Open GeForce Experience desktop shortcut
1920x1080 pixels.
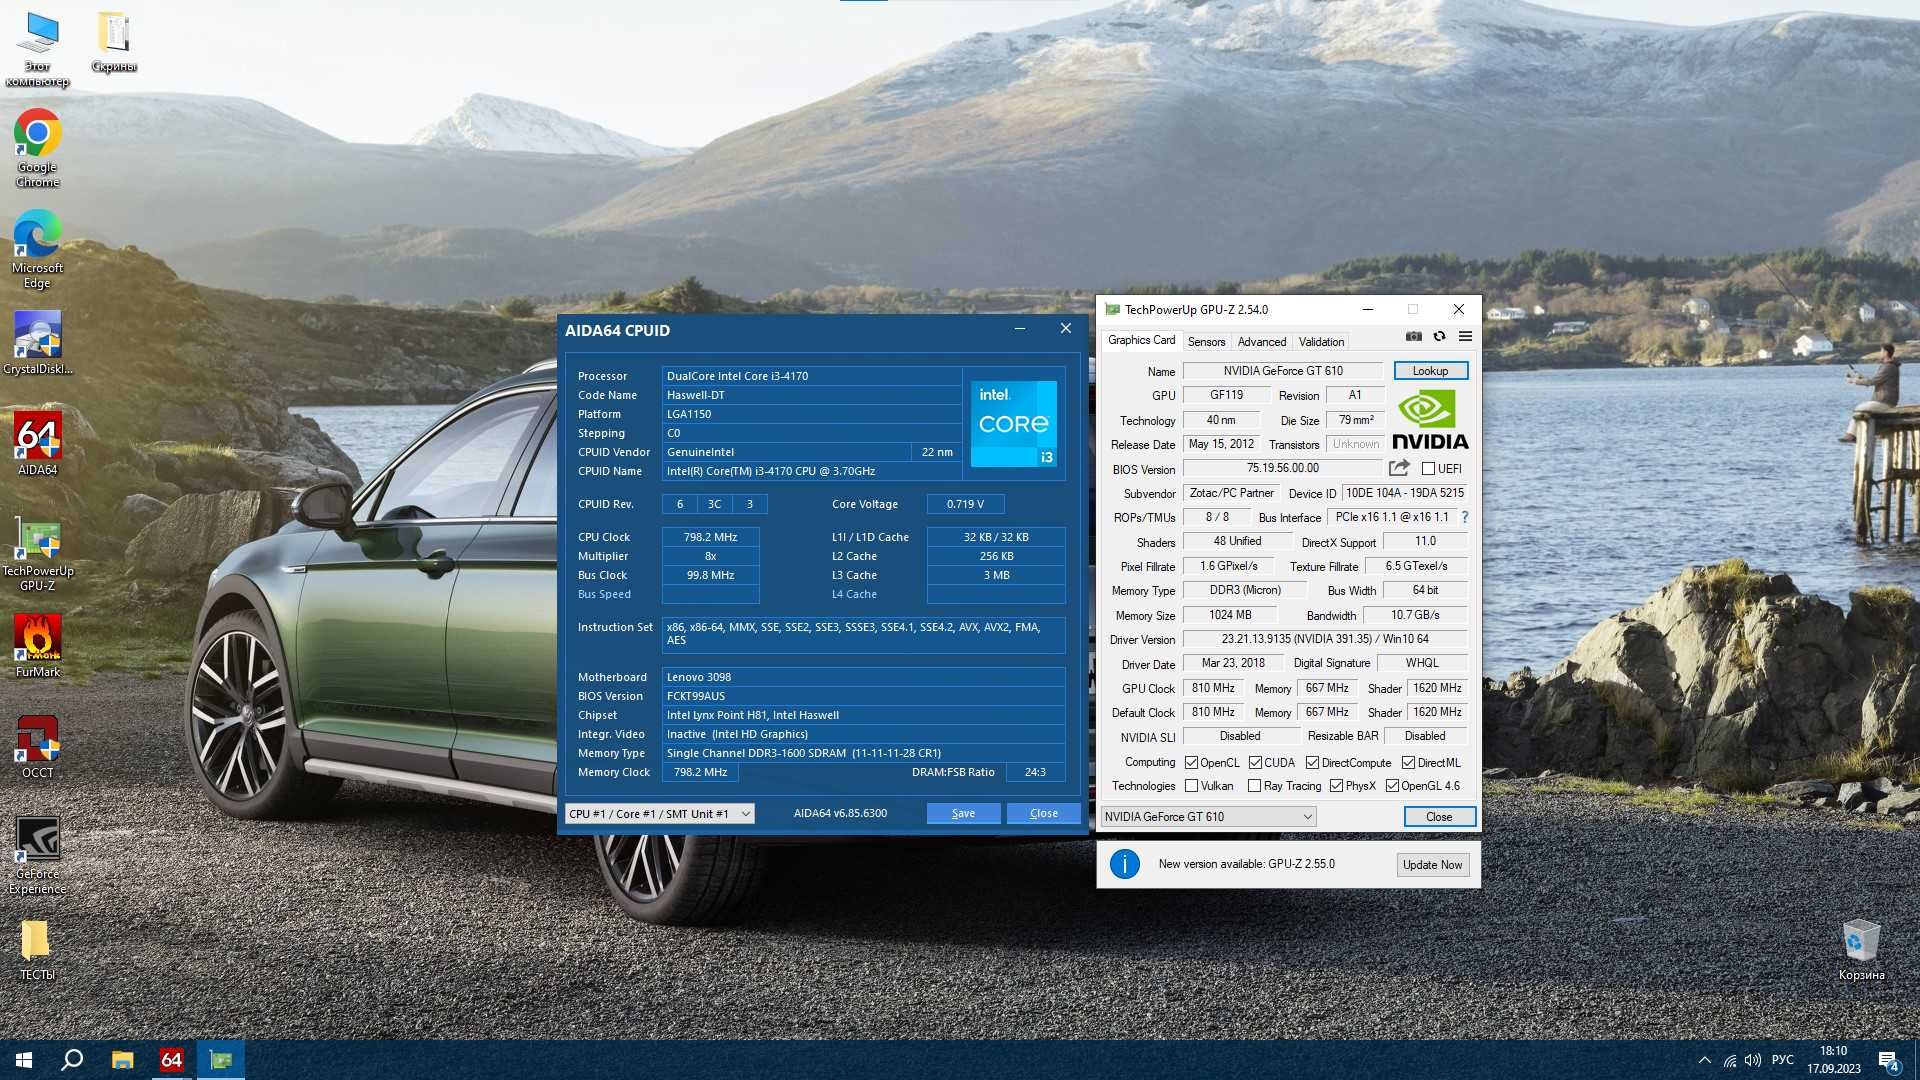coord(37,855)
